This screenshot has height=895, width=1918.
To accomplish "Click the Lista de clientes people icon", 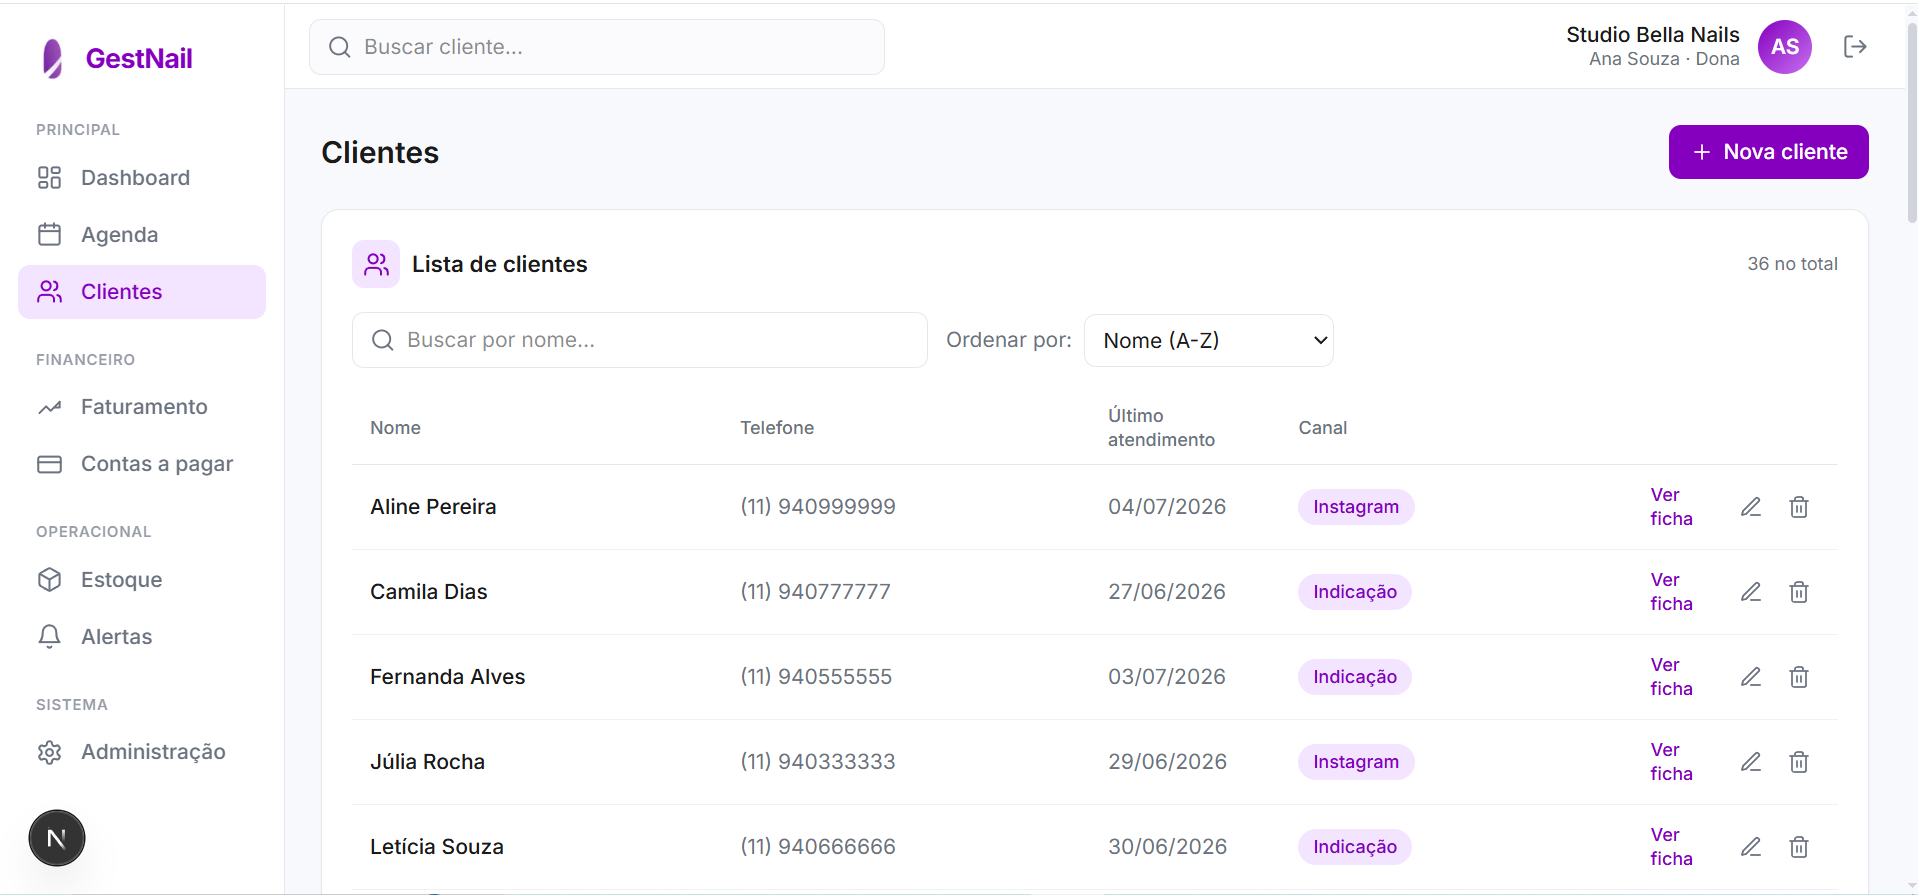I will point(376,264).
